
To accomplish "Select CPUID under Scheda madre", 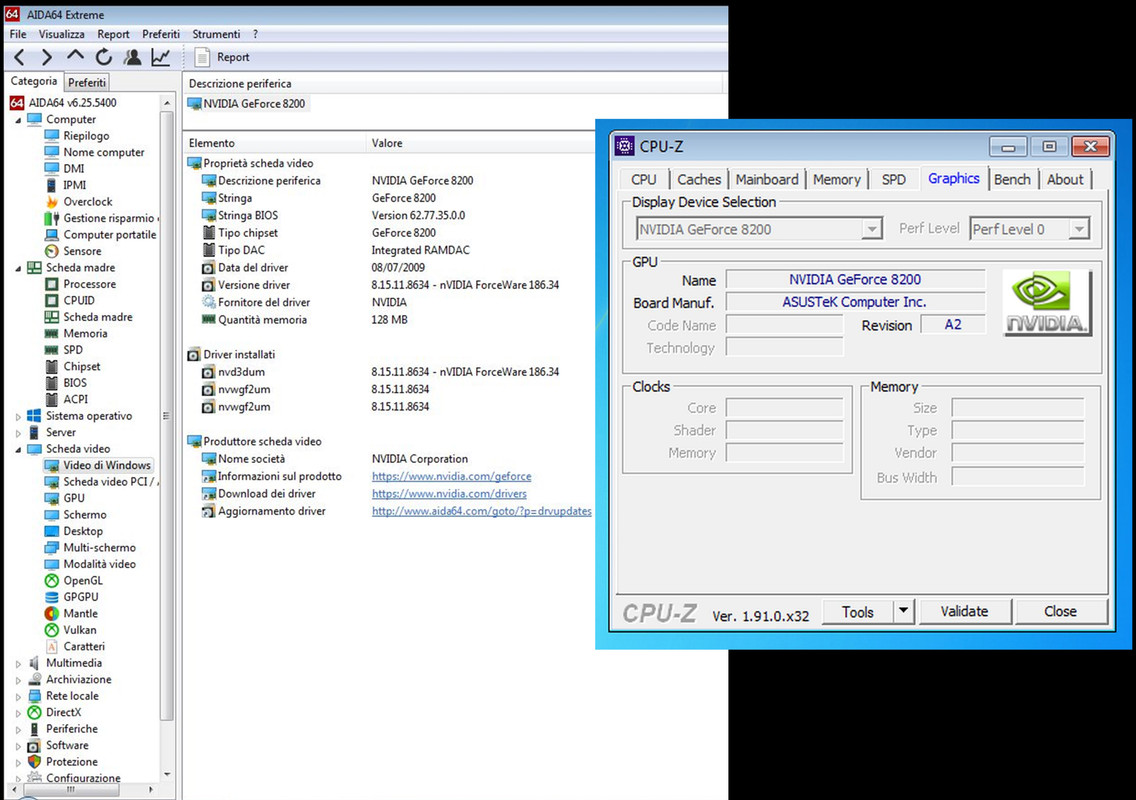I will click(x=79, y=300).
